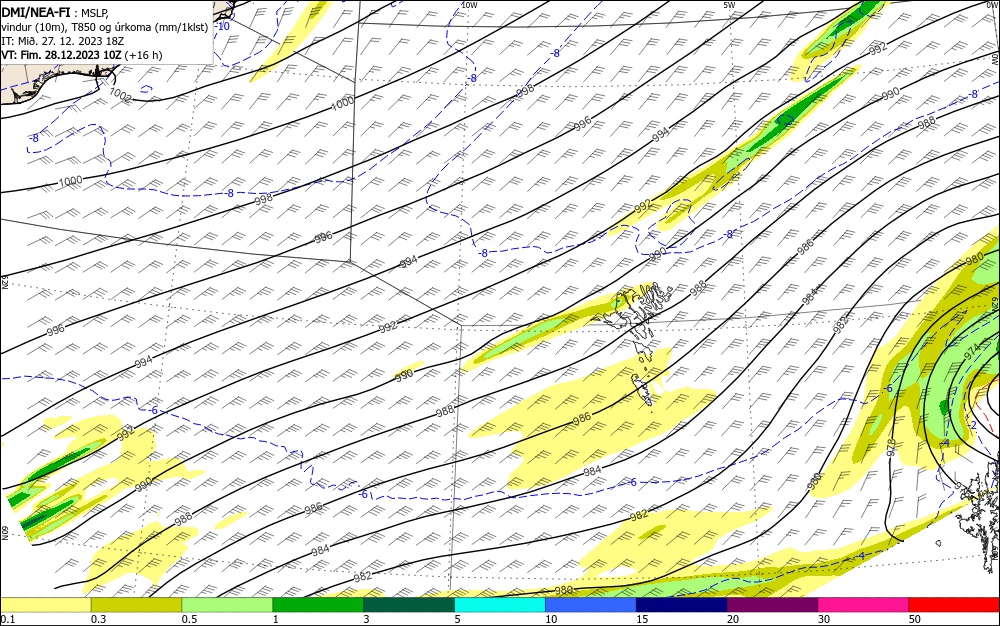Click the pink 30–50 legend swatch
Screen dimensions: 1000x626
(864, 605)
